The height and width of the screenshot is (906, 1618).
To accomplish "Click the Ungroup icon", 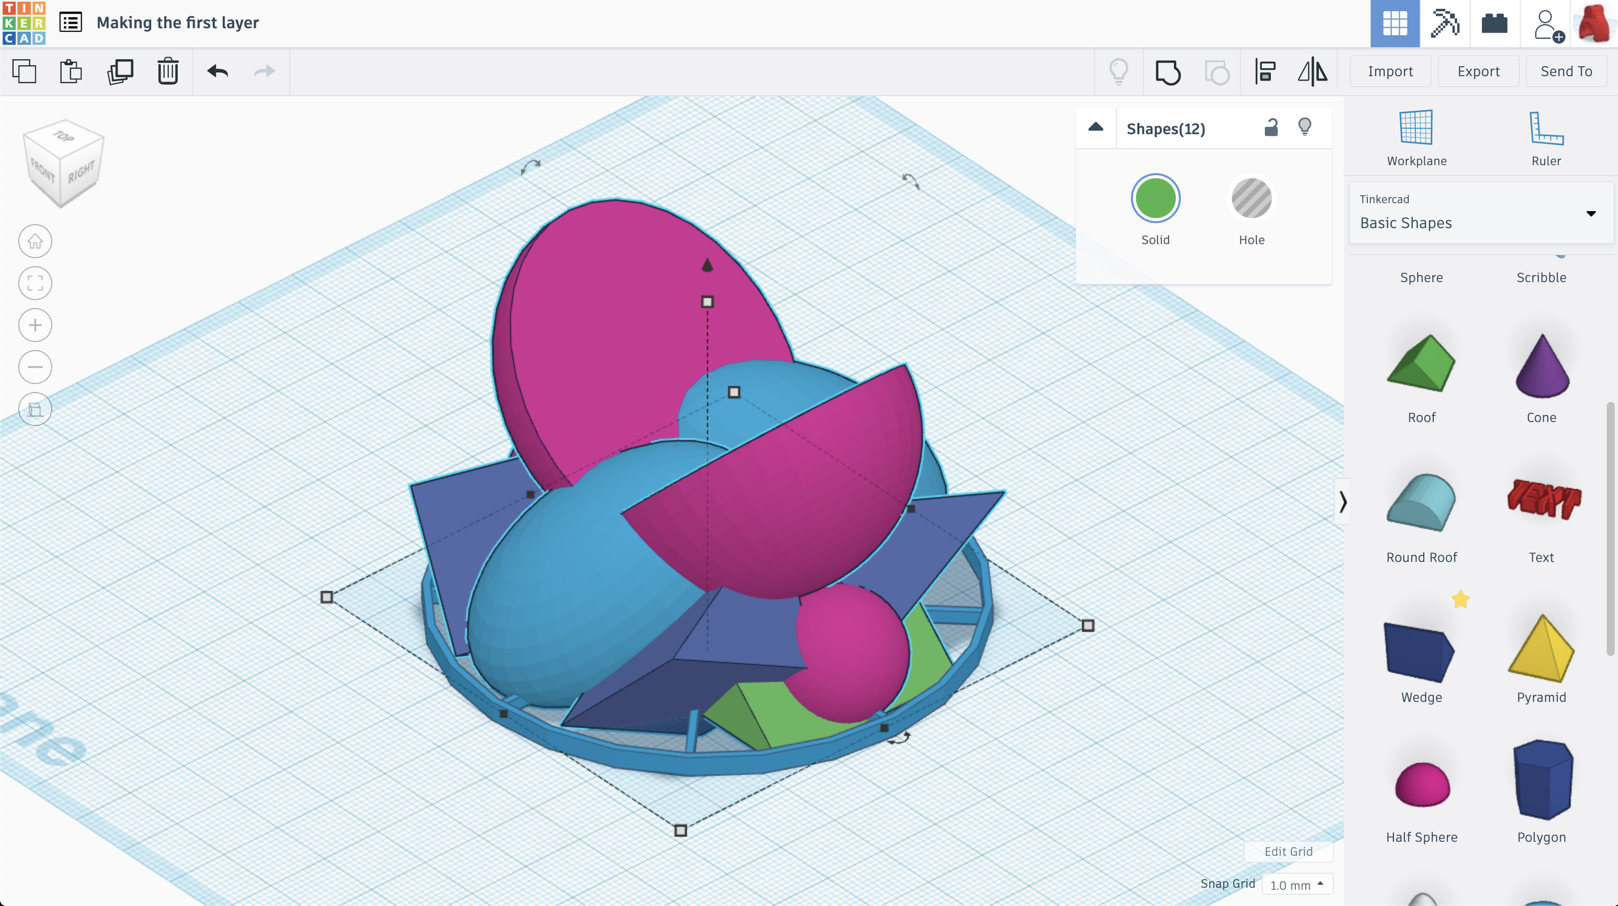I will tap(1217, 71).
